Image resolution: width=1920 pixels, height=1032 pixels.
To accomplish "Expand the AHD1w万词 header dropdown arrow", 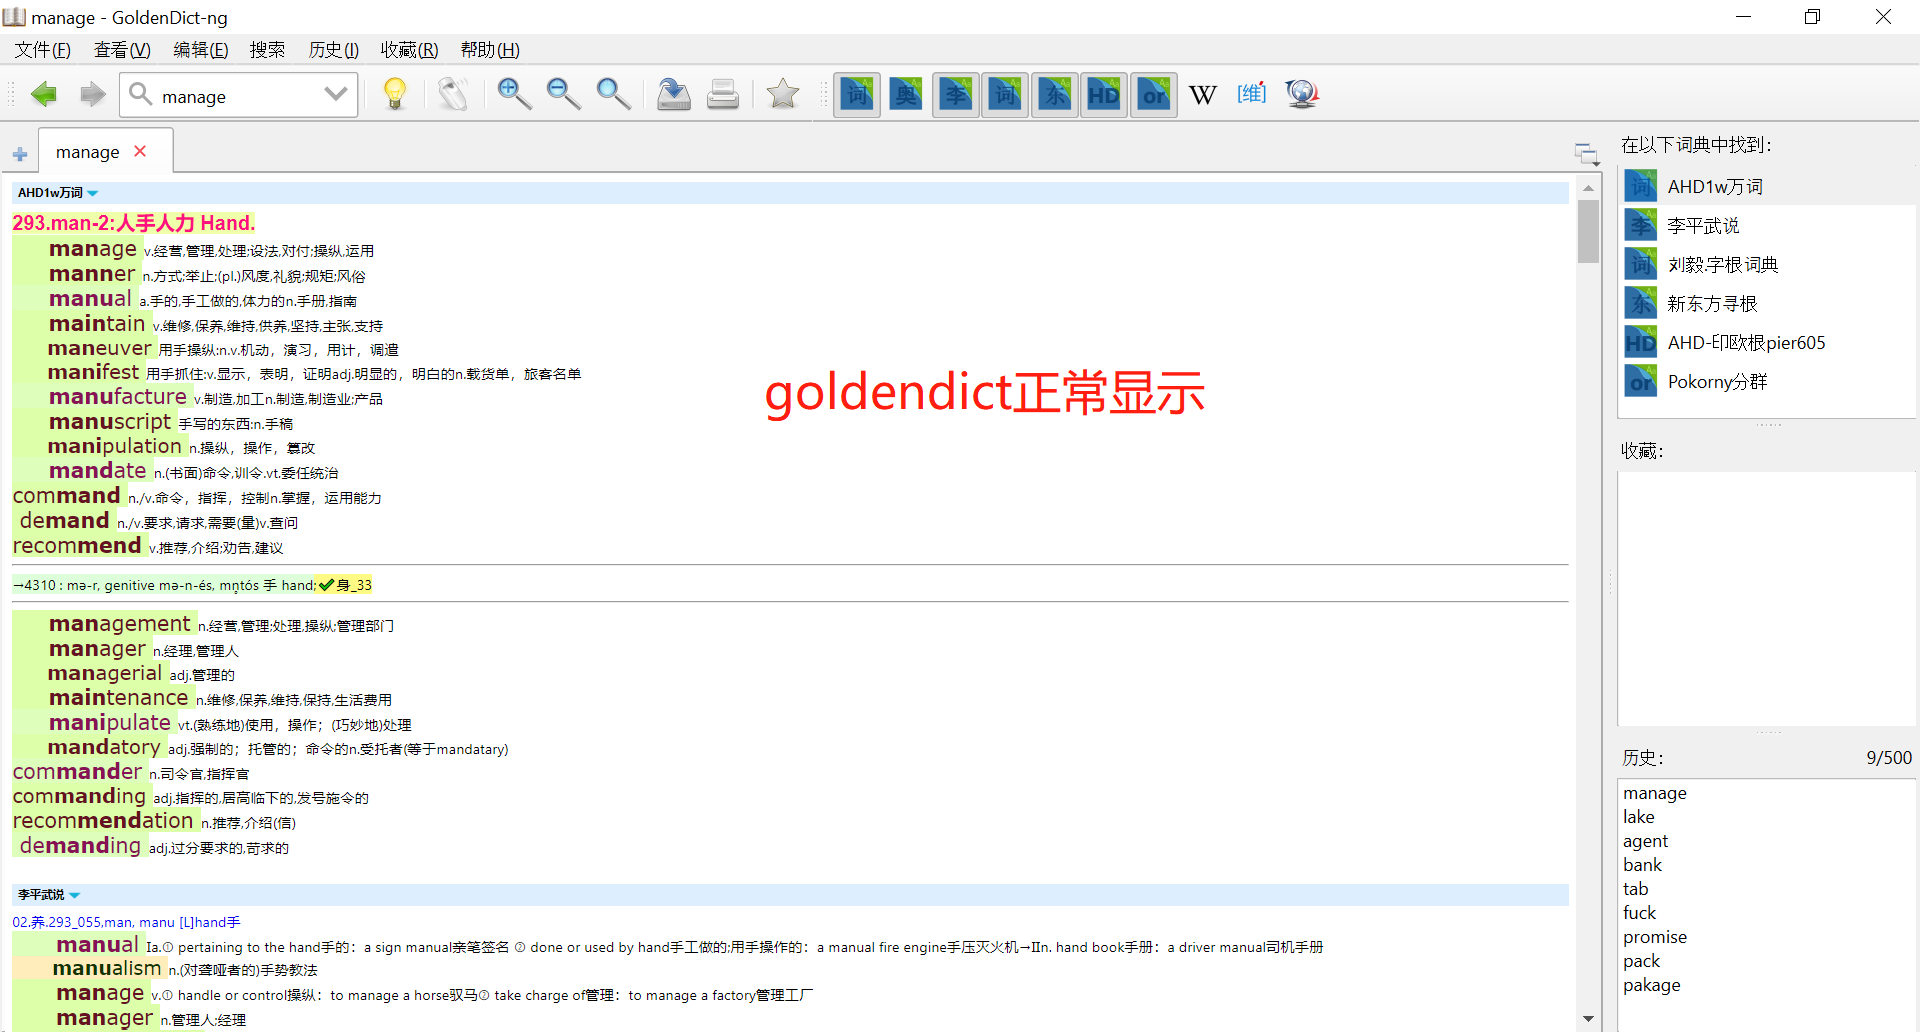I will (93, 193).
